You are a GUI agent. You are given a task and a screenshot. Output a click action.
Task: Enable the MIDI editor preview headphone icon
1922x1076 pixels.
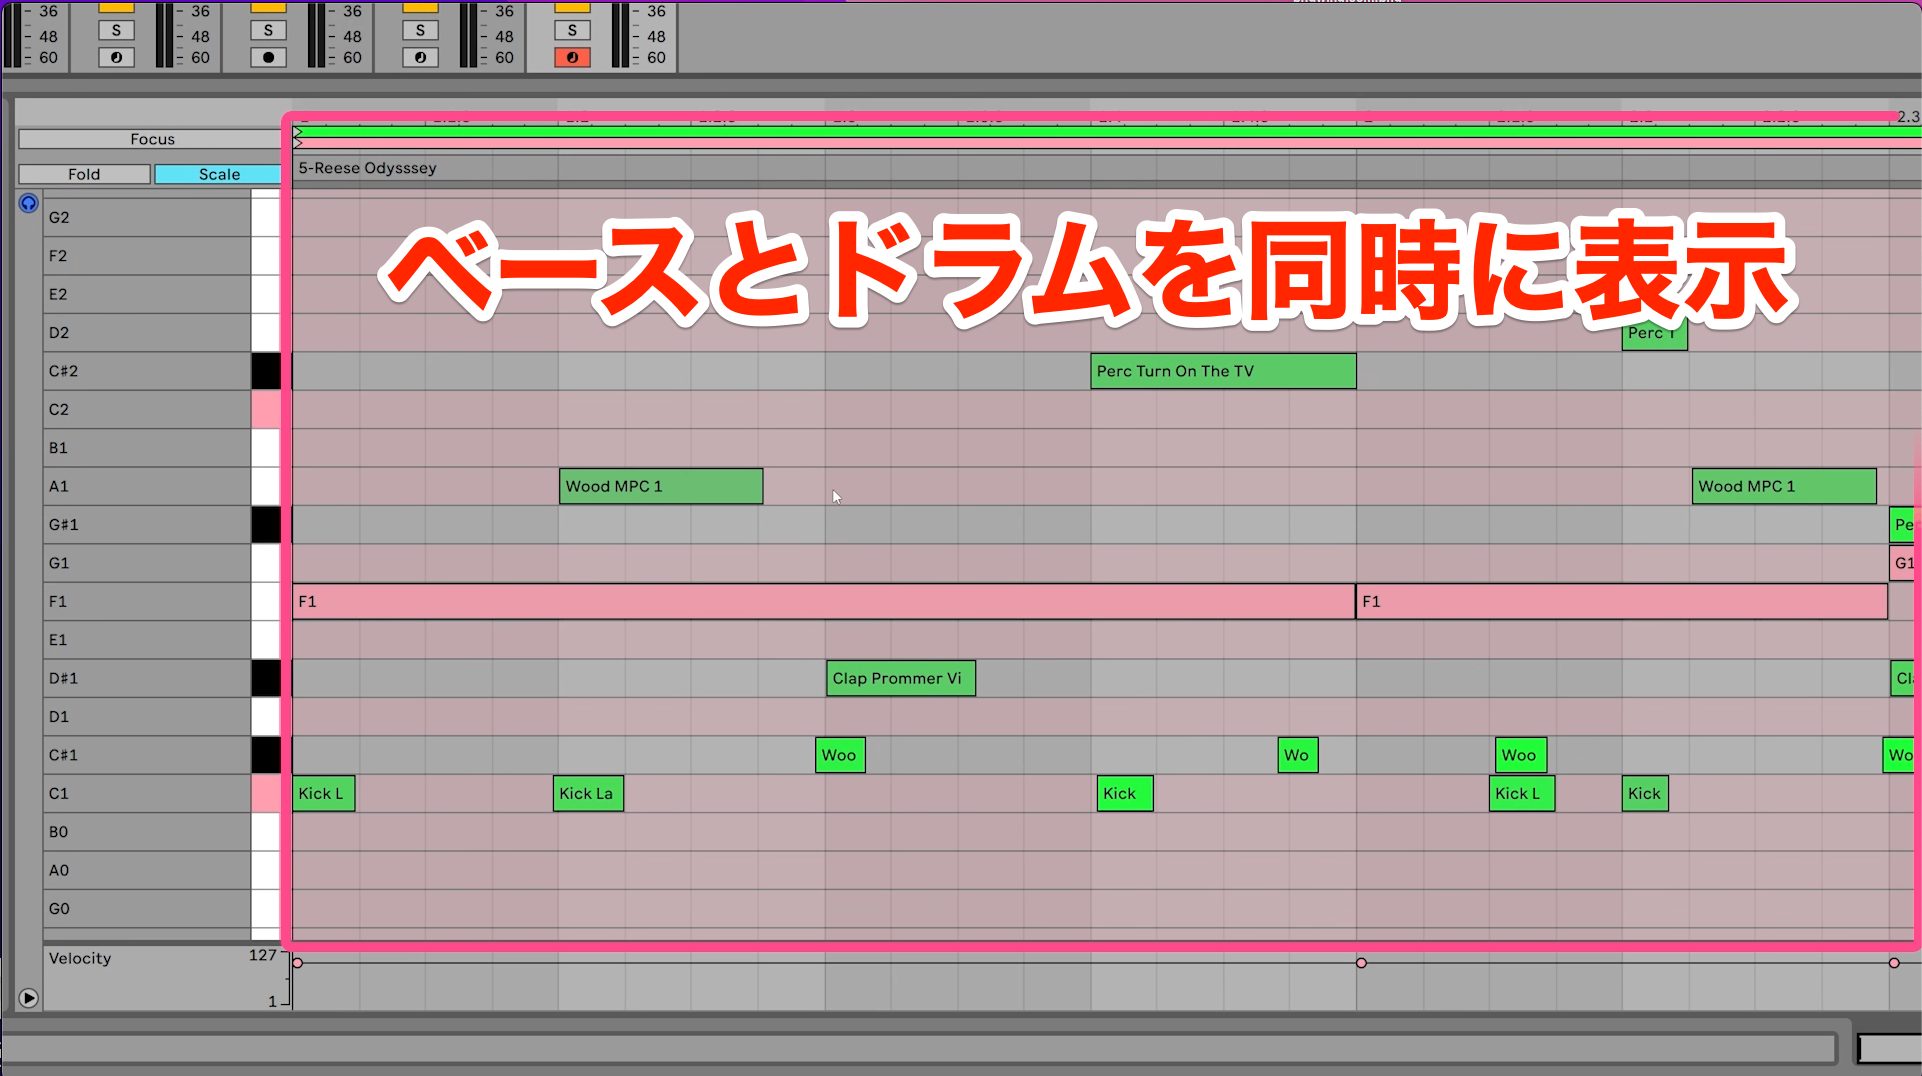pyautogui.click(x=28, y=203)
